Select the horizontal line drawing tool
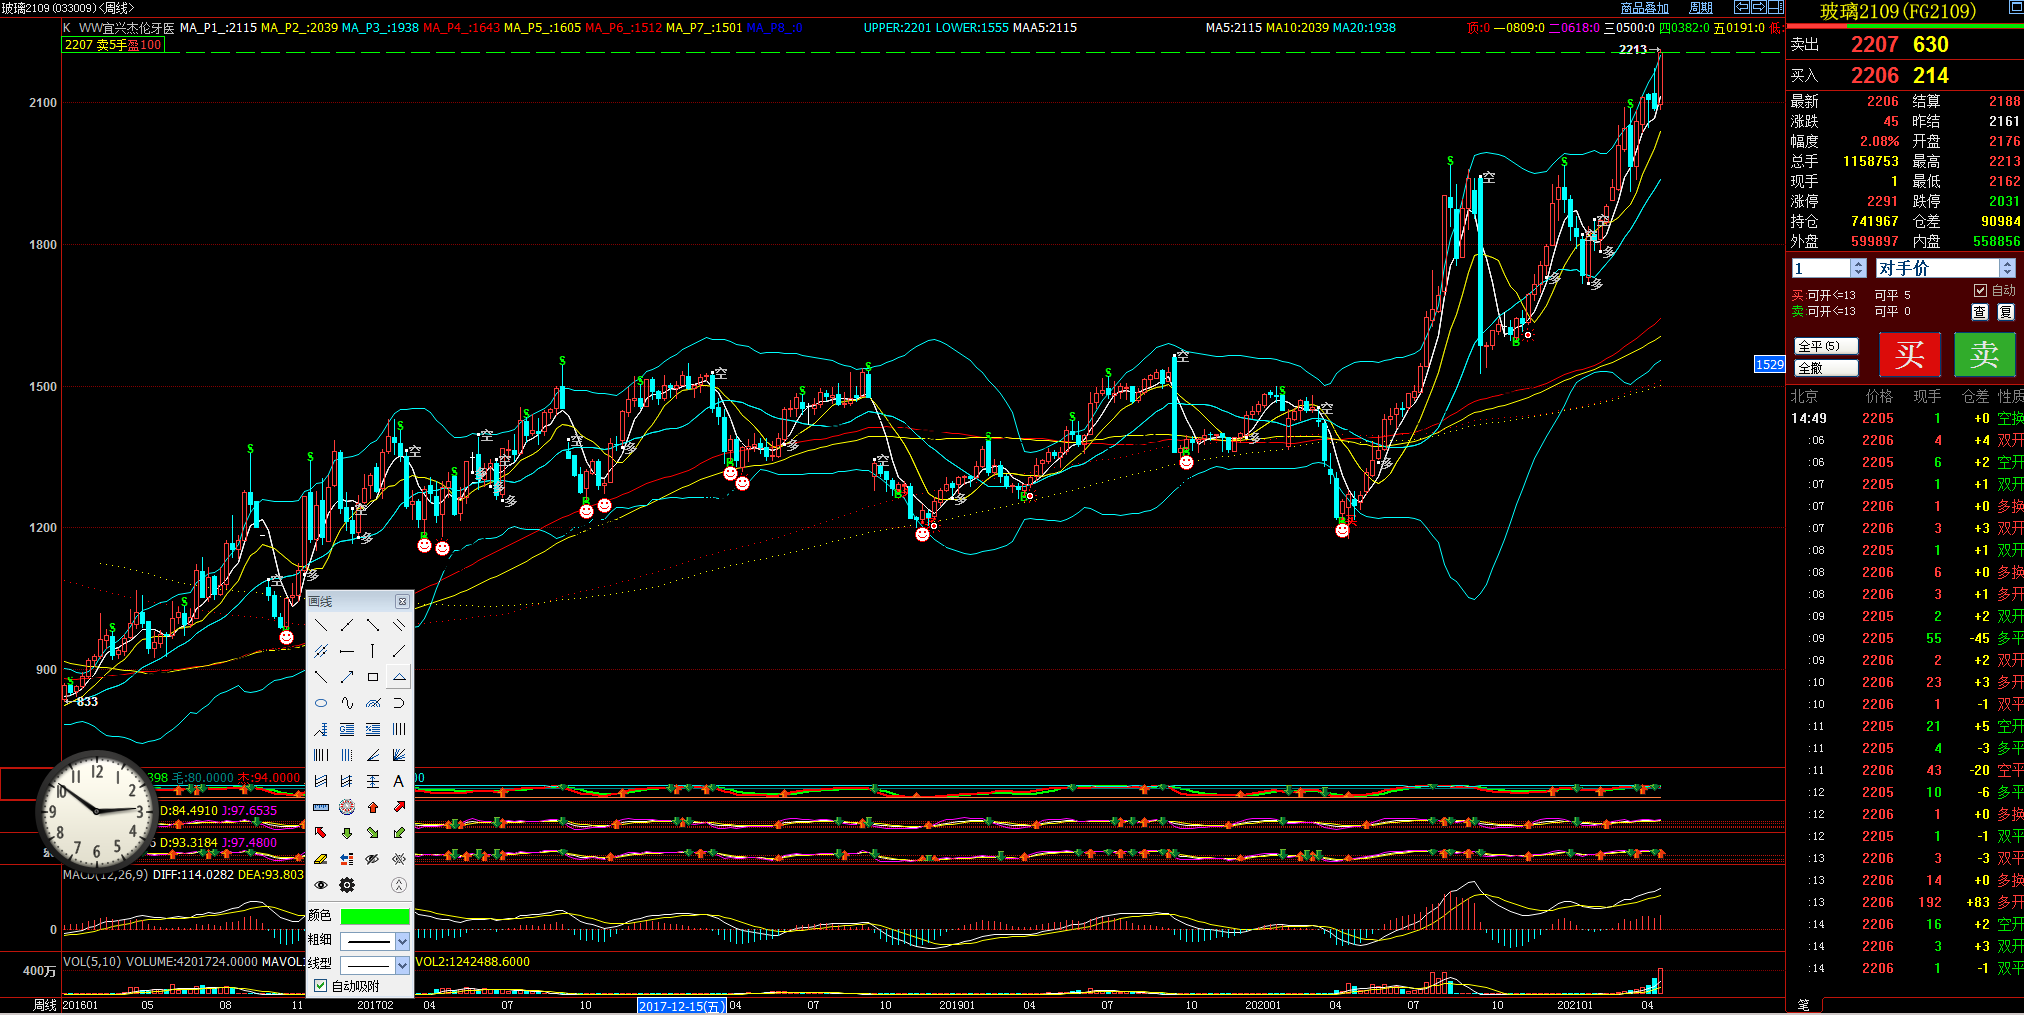Viewport: 2024px width, 1015px height. click(347, 651)
